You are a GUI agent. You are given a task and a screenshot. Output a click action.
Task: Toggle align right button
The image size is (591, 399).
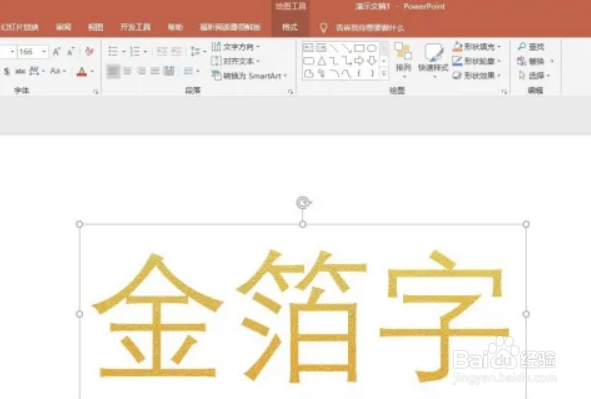(x=141, y=71)
